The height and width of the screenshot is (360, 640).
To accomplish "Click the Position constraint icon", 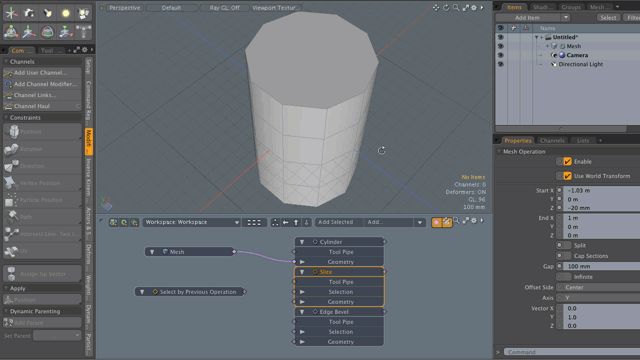I will click(x=13, y=131).
